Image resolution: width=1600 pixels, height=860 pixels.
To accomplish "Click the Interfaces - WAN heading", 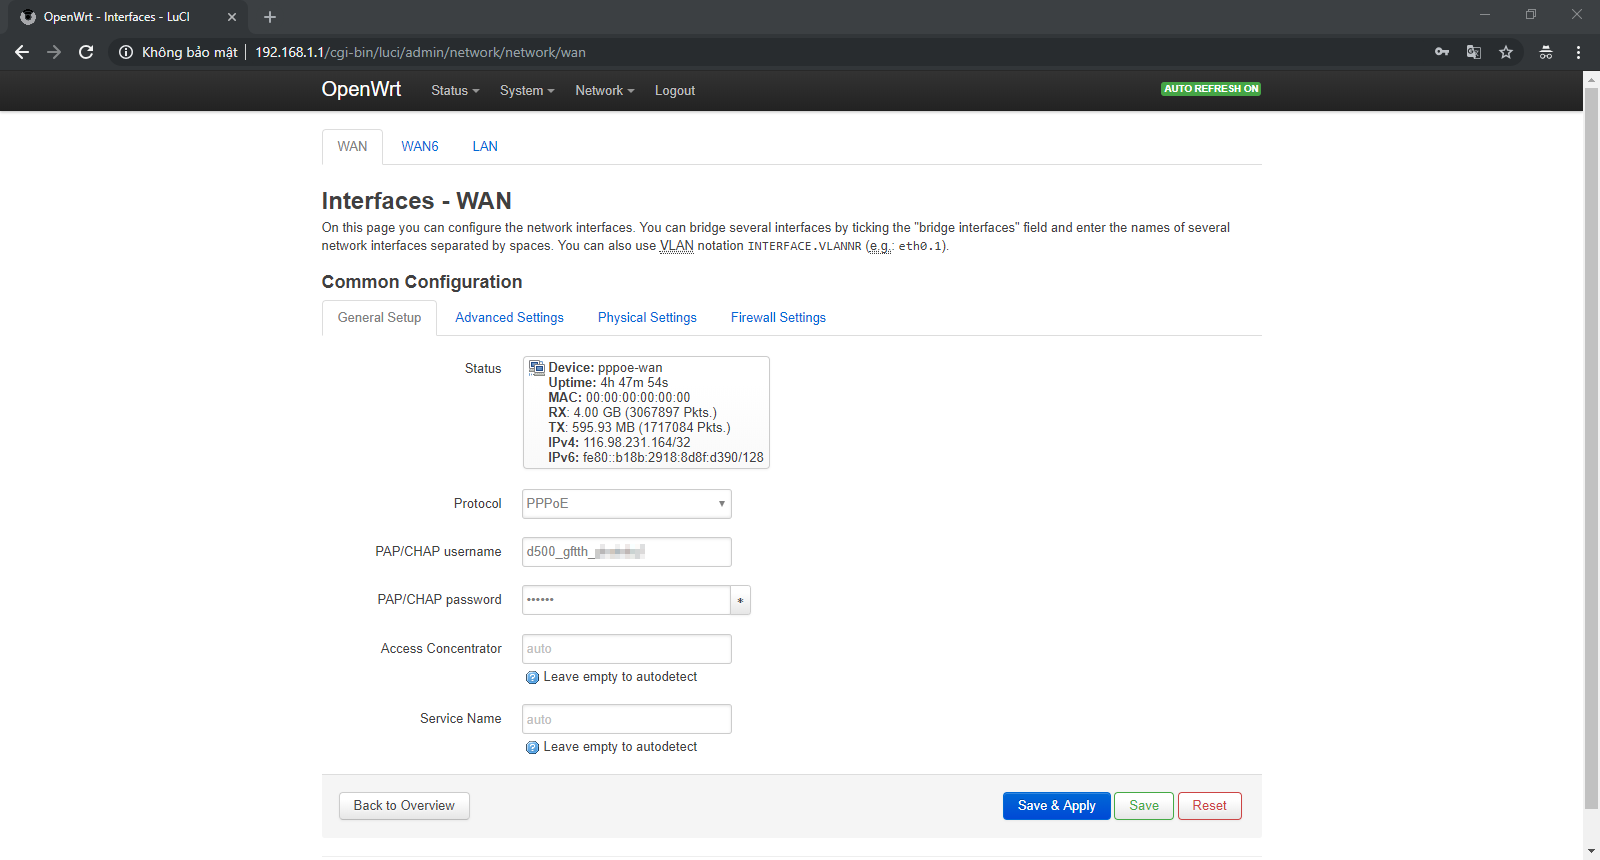I will point(416,201).
